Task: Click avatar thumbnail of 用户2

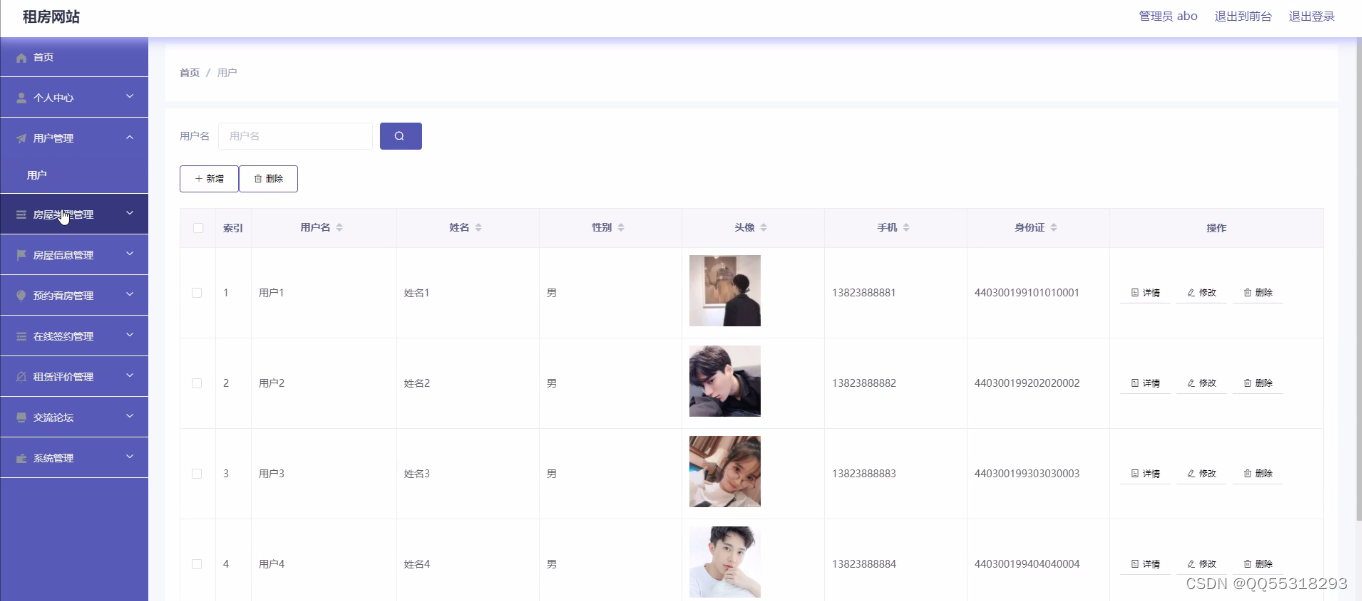Action: (x=725, y=381)
